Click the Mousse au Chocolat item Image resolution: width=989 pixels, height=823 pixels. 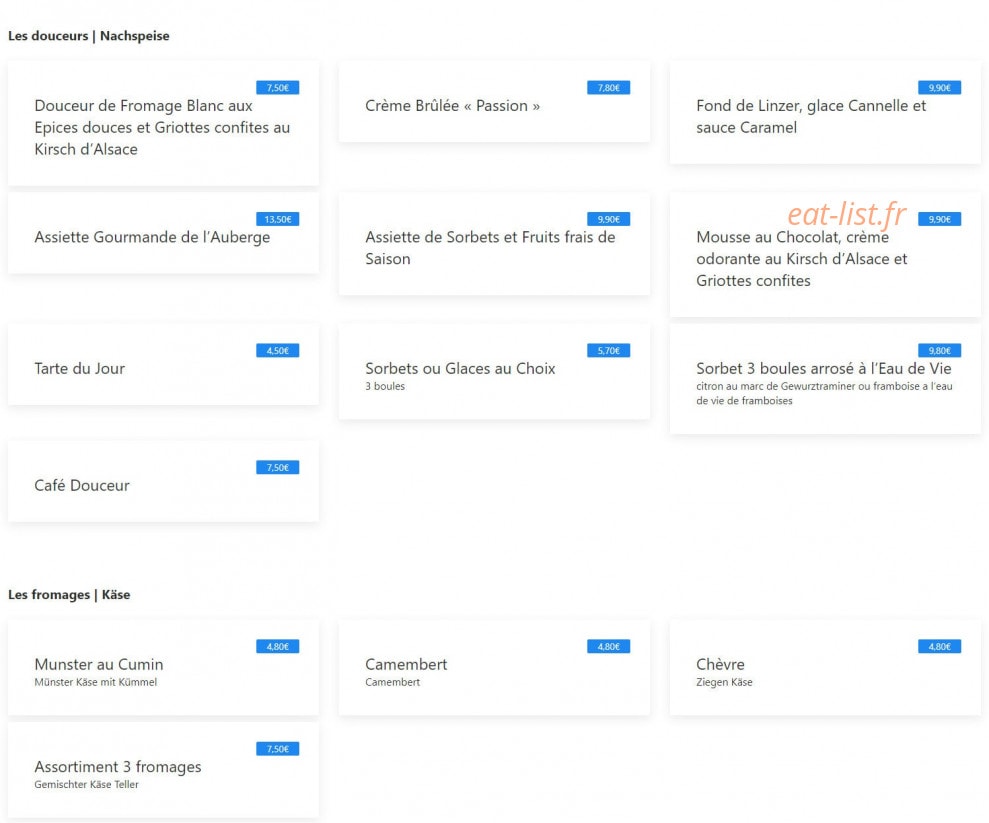[x=825, y=255]
